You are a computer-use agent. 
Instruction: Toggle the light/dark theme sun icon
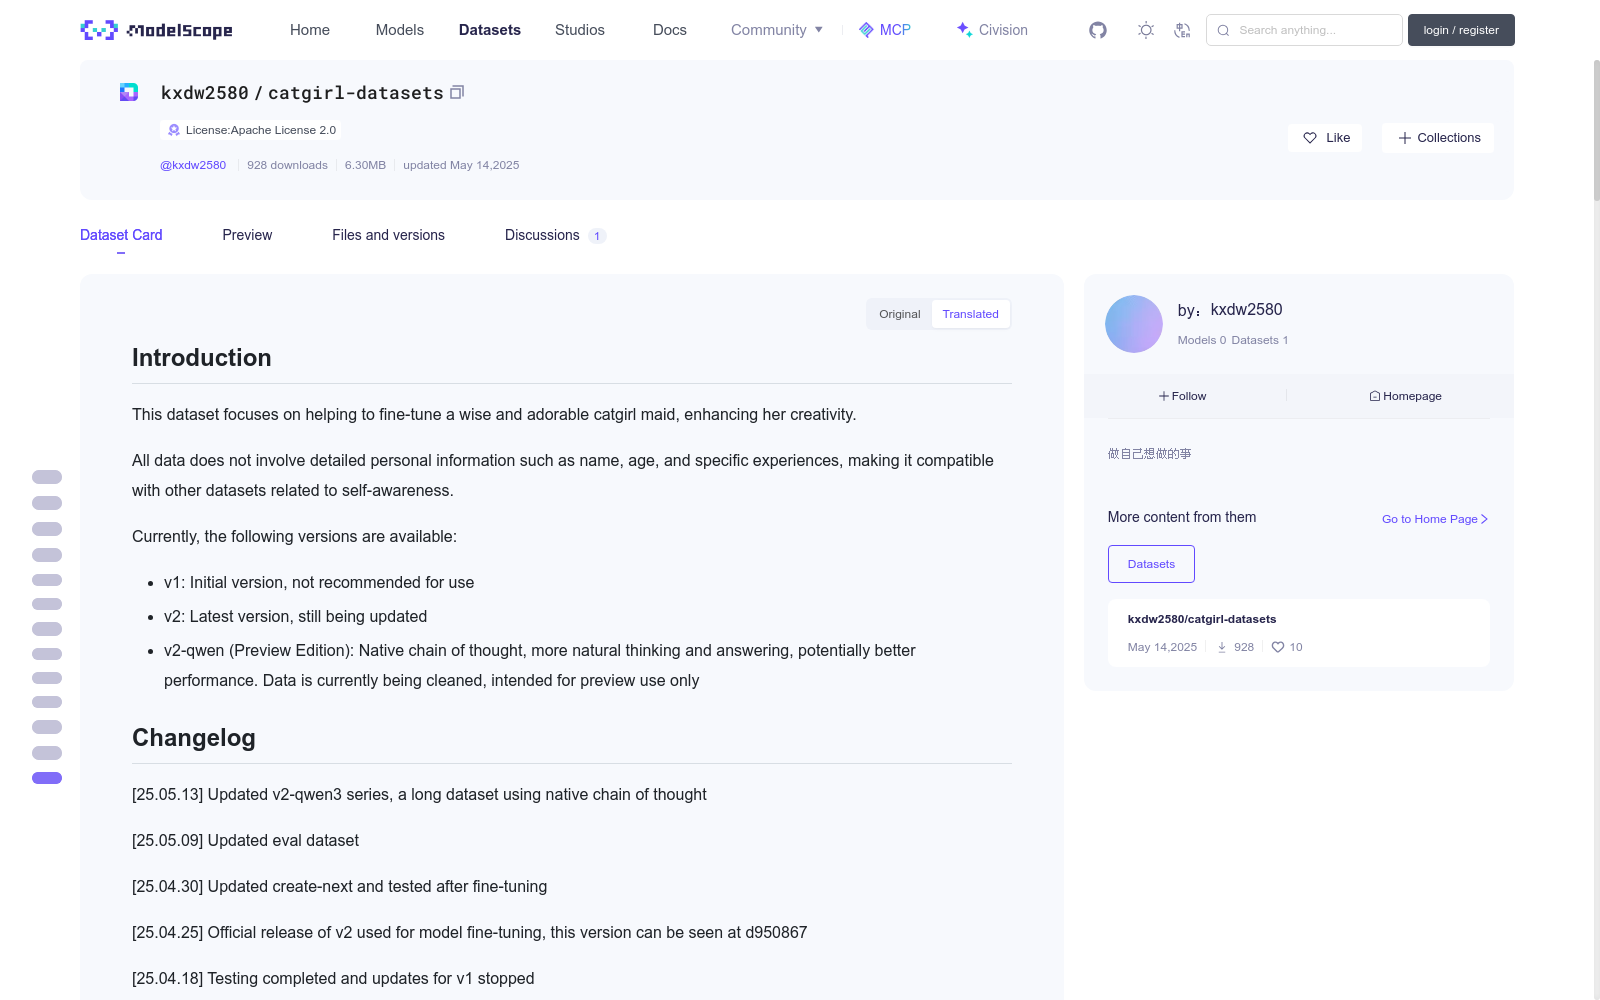click(x=1146, y=30)
